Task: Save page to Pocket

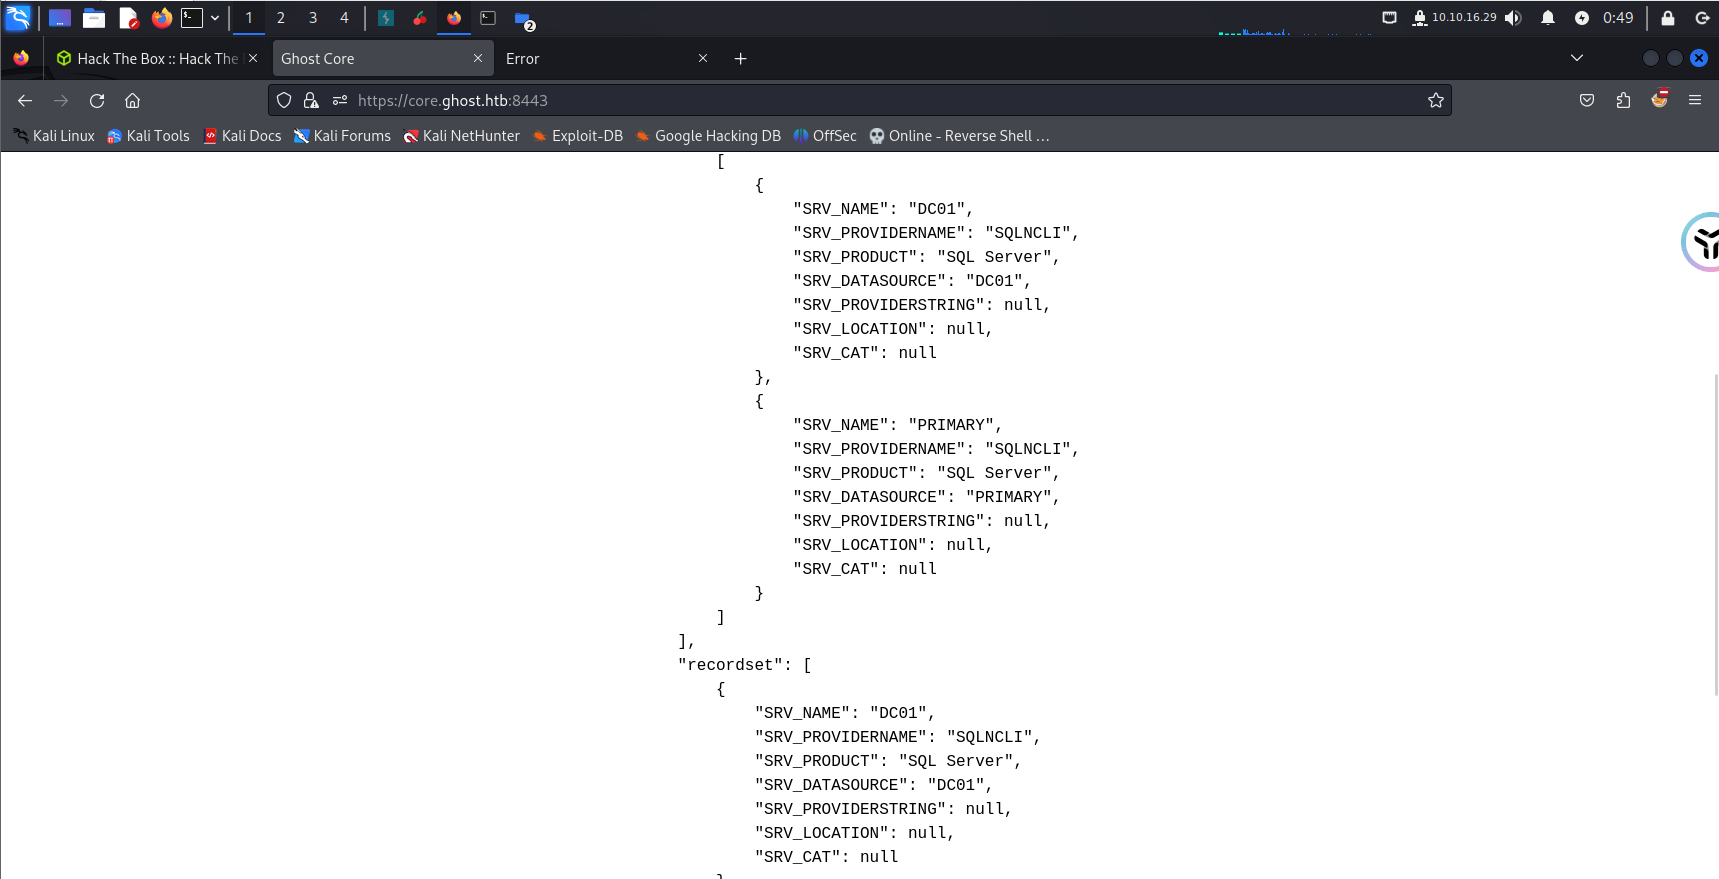Action: tap(1587, 100)
